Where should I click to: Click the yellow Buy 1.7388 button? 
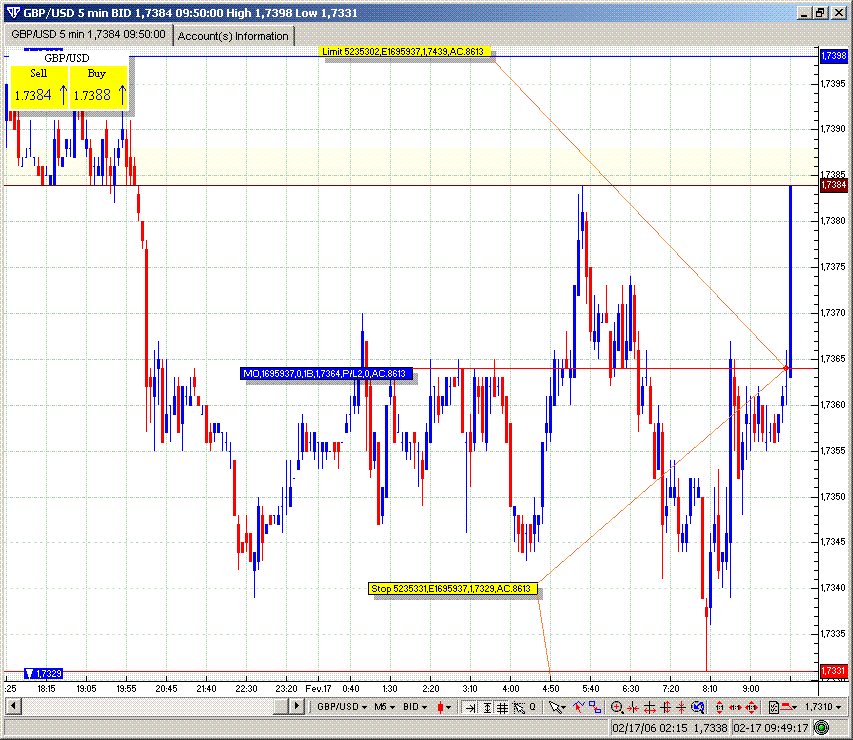(98, 87)
